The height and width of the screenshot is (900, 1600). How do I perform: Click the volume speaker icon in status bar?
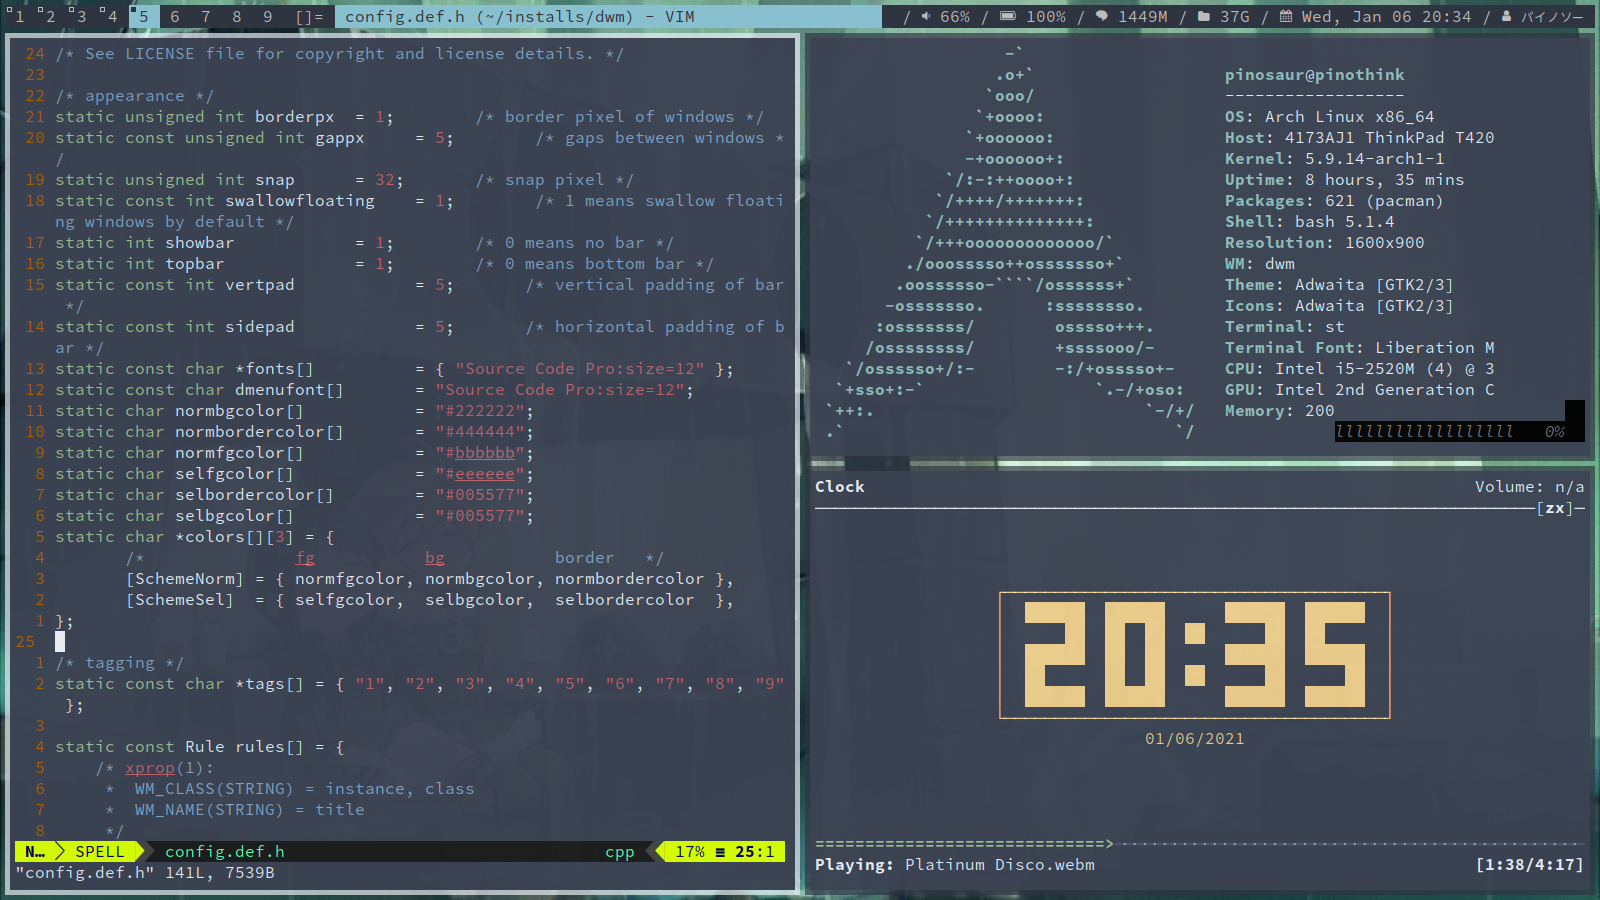(x=926, y=17)
